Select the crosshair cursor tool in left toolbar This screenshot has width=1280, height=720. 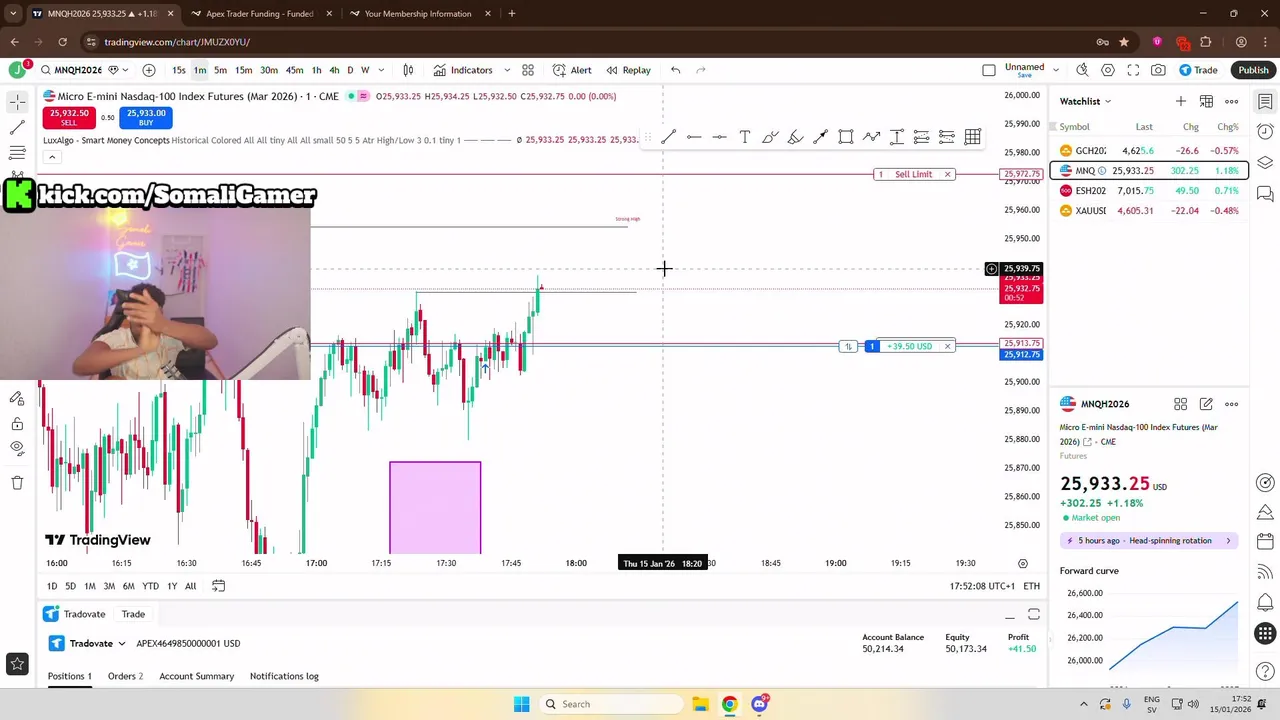(17, 102)
